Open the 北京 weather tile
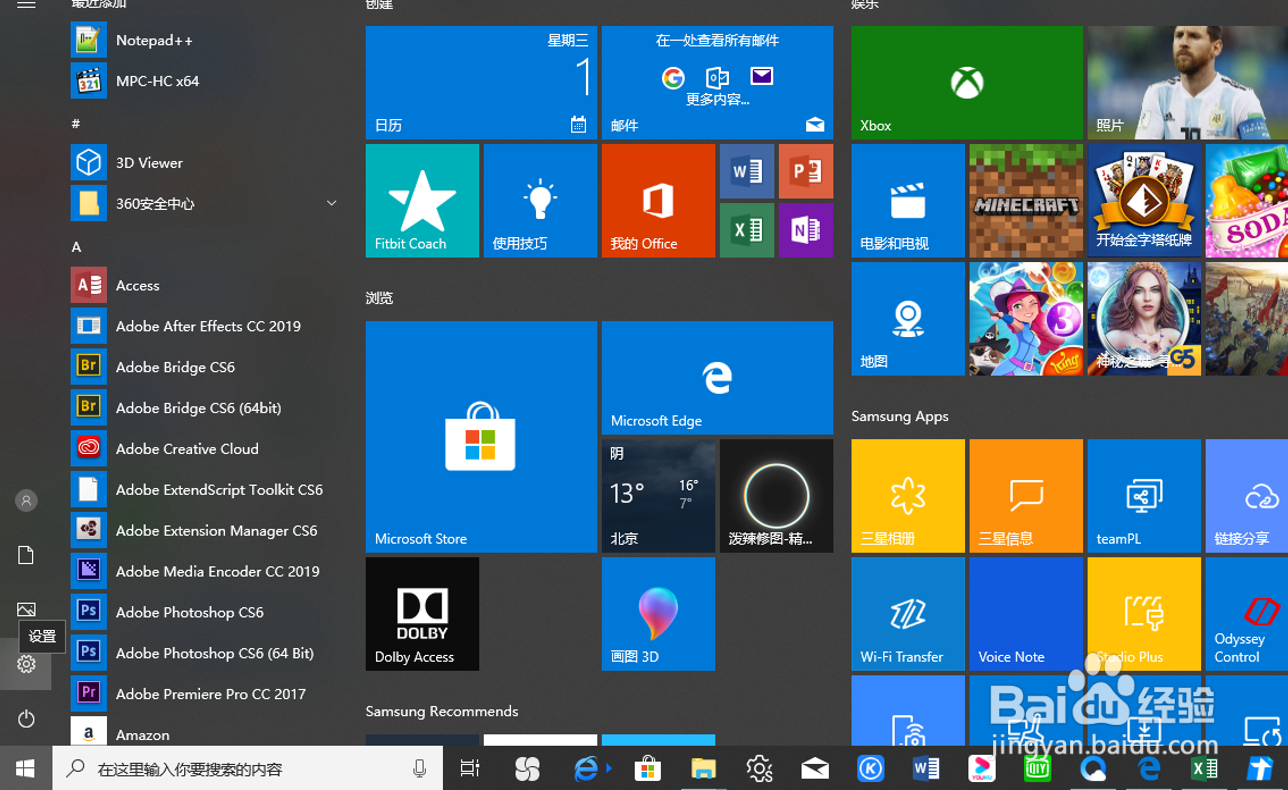The width and height of the screenshot is (1288, 790). click(x=658, y=495)
